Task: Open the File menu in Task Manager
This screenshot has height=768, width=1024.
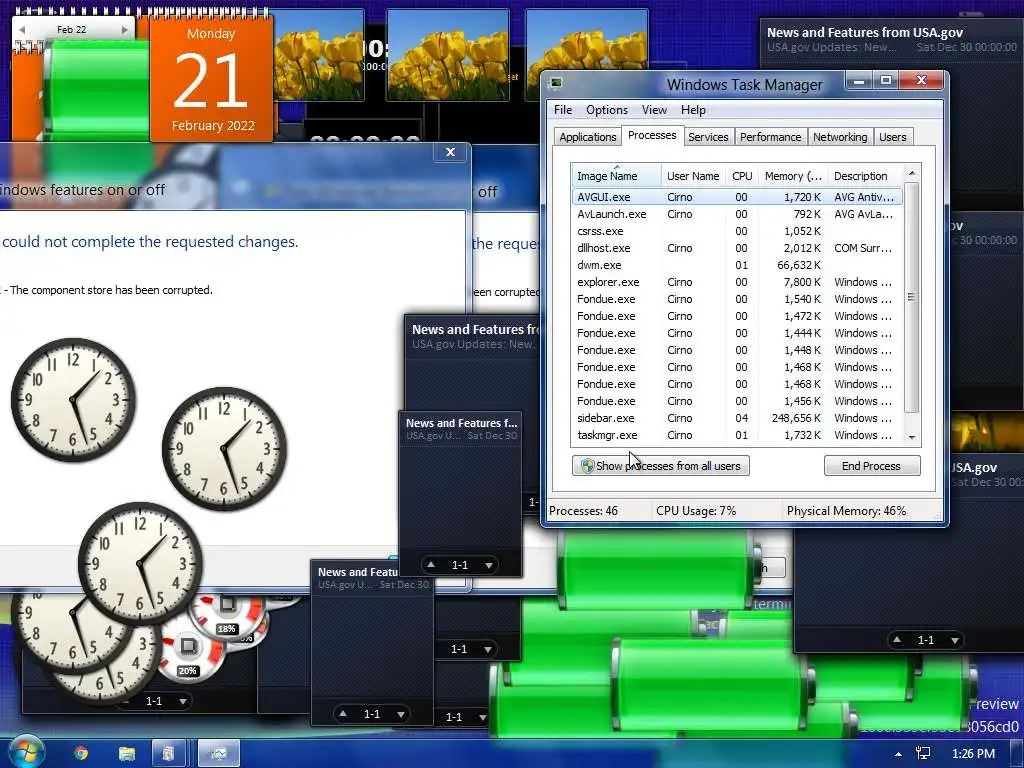Action: coord(562,110)
